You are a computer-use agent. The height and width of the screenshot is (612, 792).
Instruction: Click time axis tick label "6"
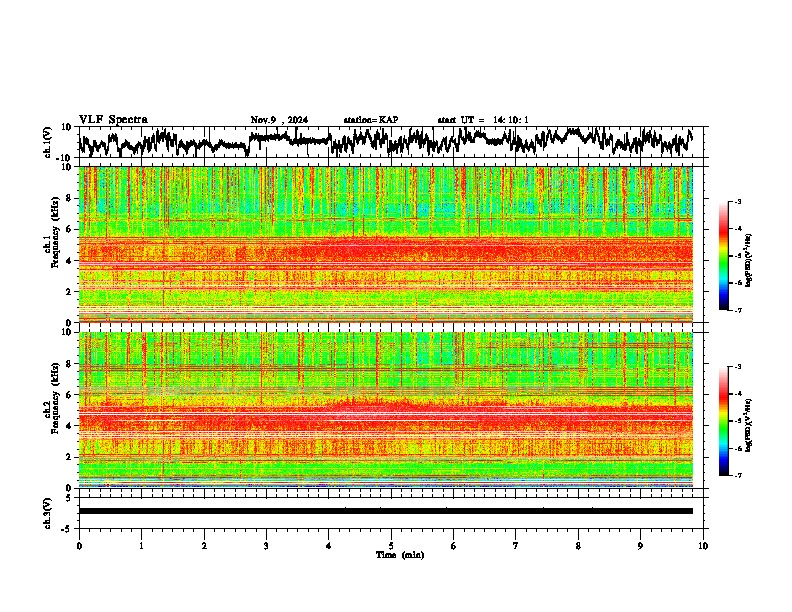454,546
